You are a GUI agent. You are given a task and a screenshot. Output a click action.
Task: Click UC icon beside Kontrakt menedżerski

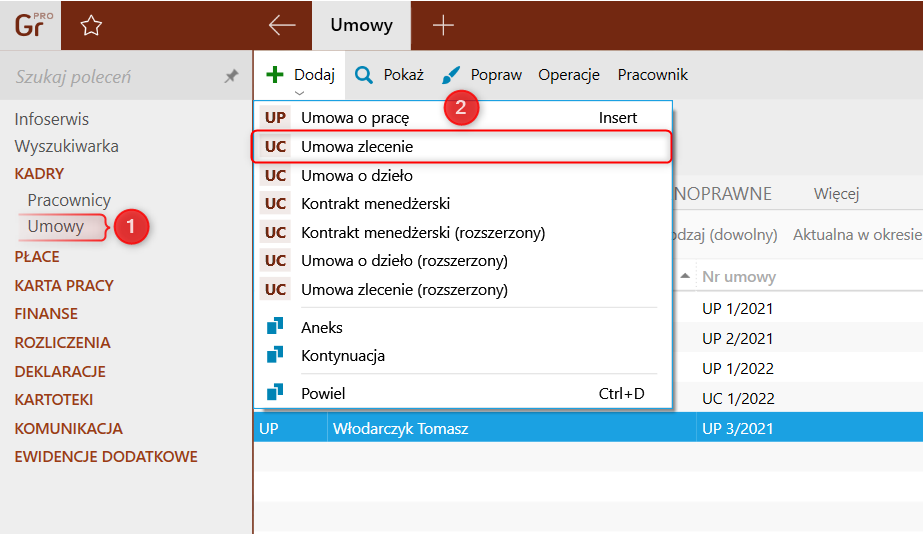pyautogui.click(x=275, y=204)
